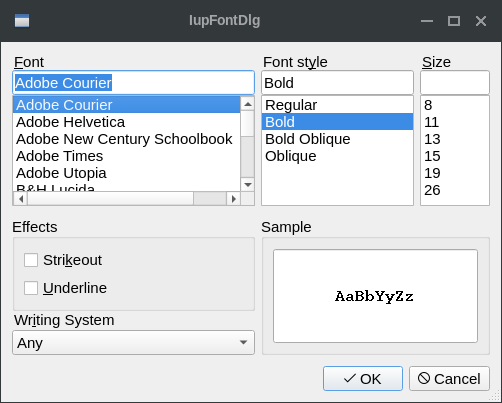Enable the Strikeout checkbox
The width and height of the screenshot is (502, 403).
(31, 260)
